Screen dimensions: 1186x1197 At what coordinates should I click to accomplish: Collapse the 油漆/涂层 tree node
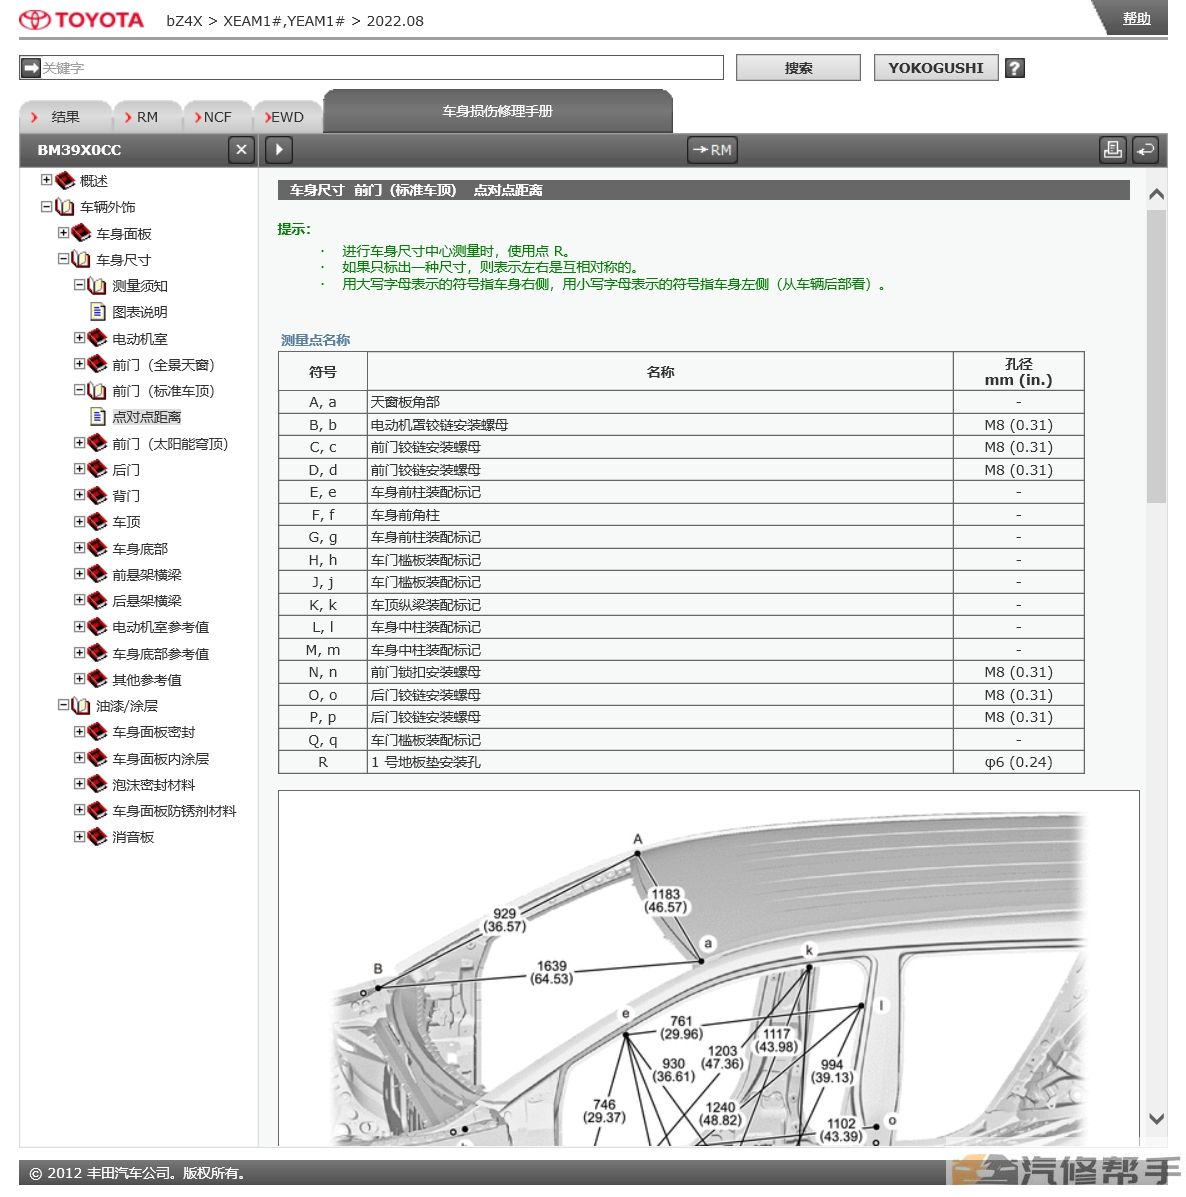63,705
